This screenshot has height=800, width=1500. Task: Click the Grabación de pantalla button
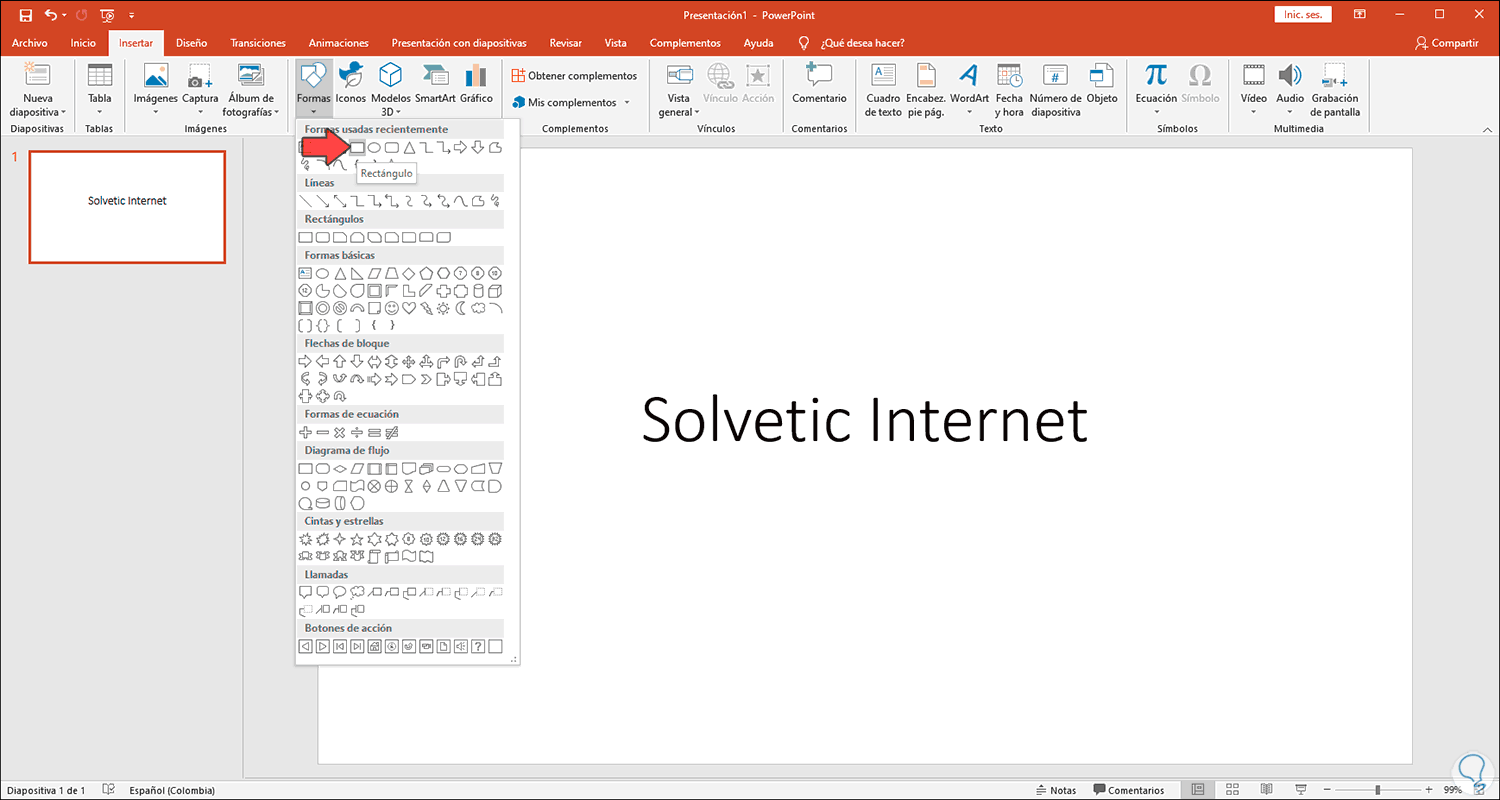click(1335, 90)
